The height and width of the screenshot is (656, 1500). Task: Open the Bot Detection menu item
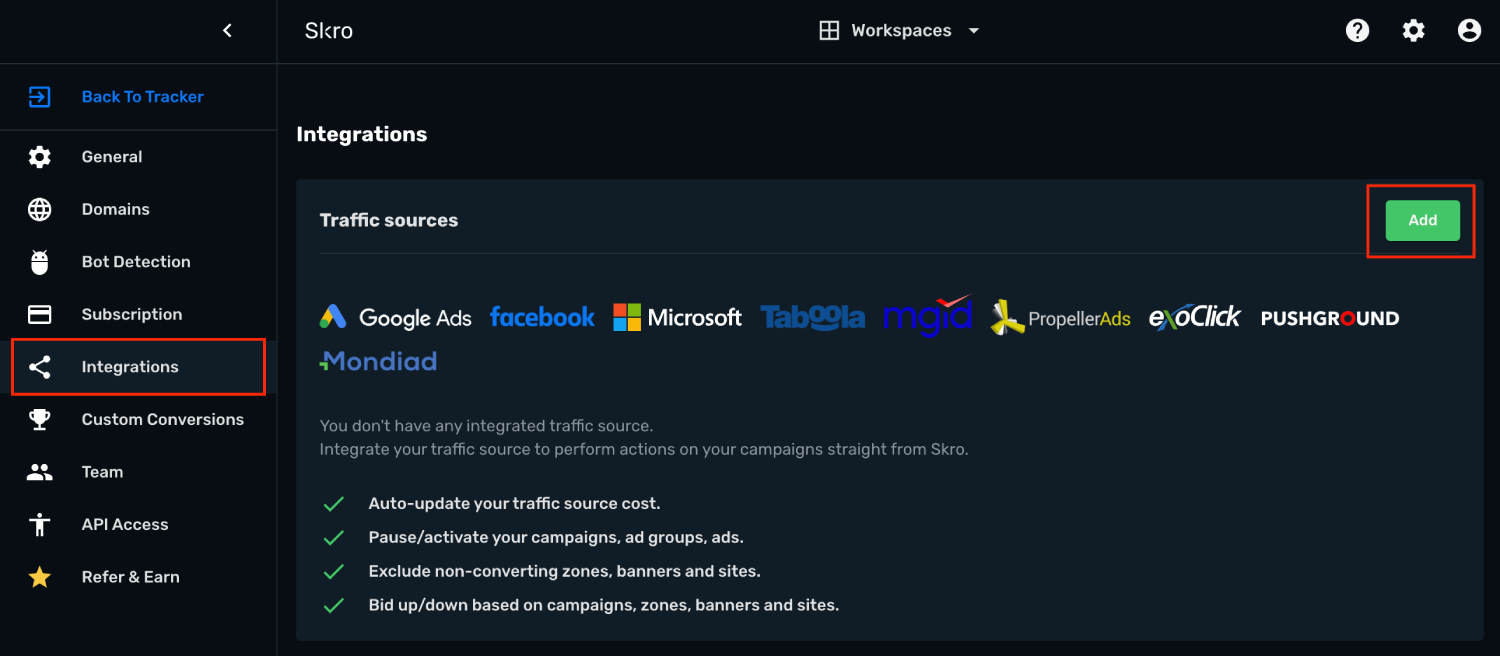tap(138, 262)
